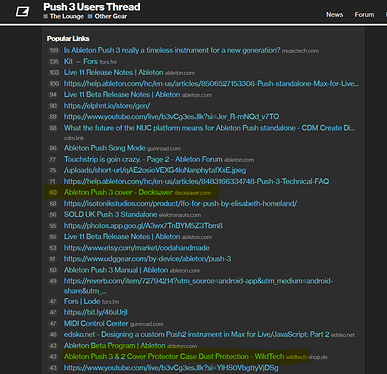Image resolution: width=387 pixels, height=374 pixels.
Task: Go to the Forum page
Action: [x=364, y=15]
